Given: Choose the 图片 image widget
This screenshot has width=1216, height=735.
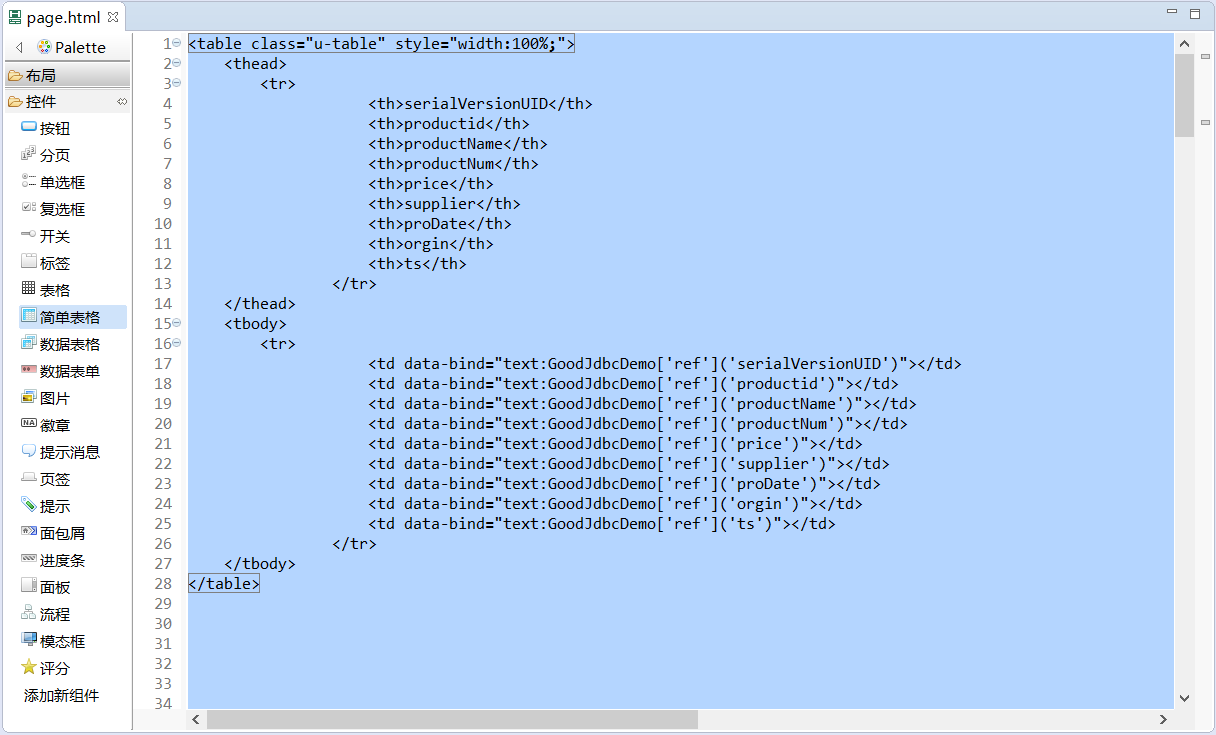Looking at the screenshot, I should (x=55, y=398).
